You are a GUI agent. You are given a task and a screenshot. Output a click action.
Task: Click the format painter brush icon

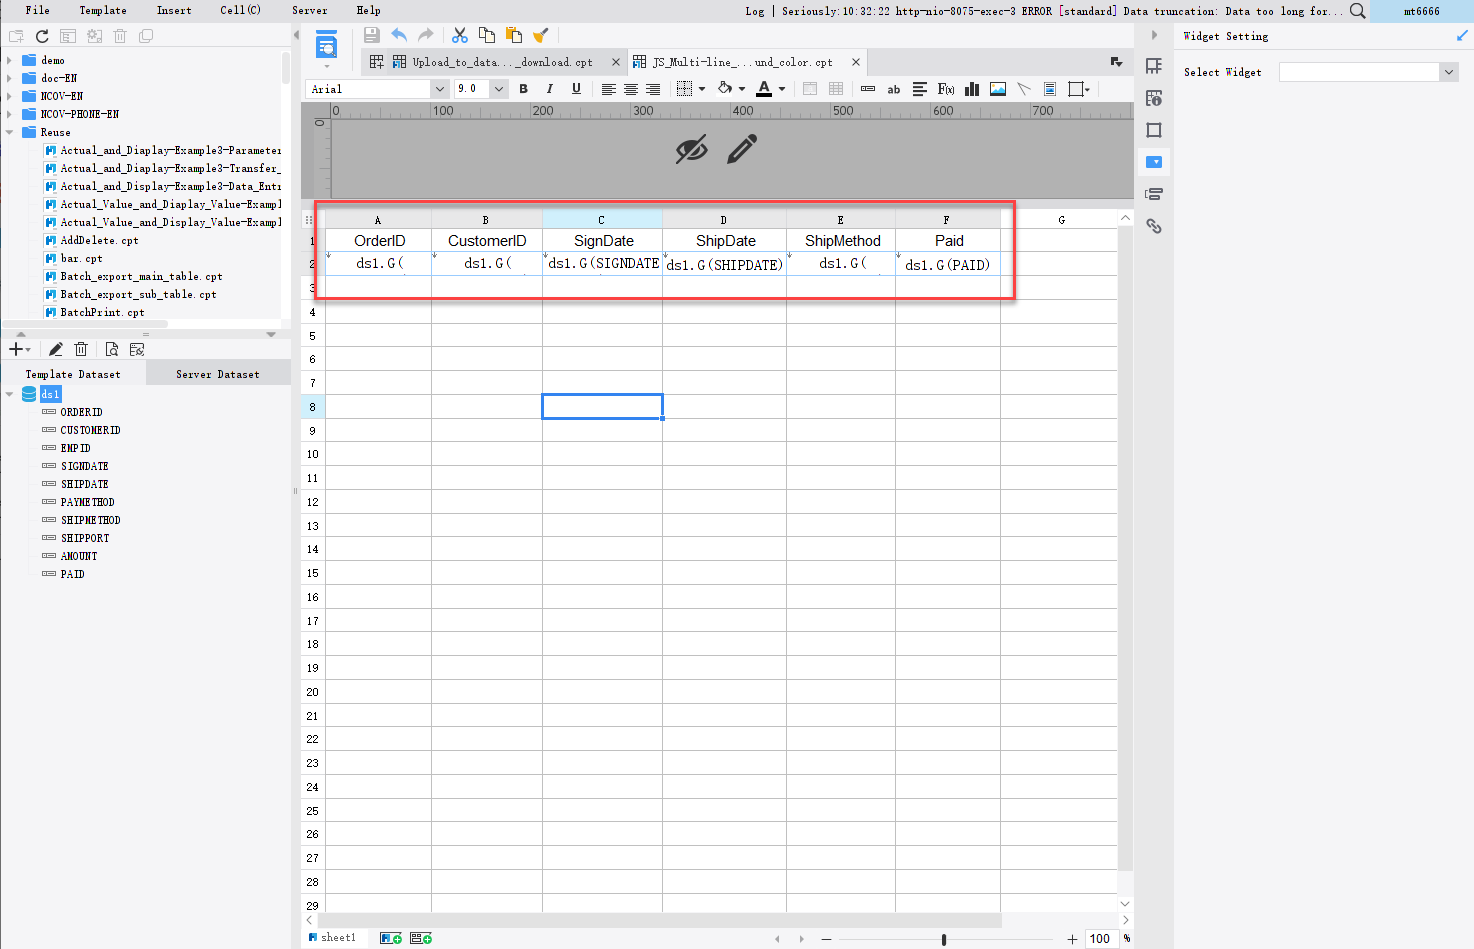tap(541, 35)
